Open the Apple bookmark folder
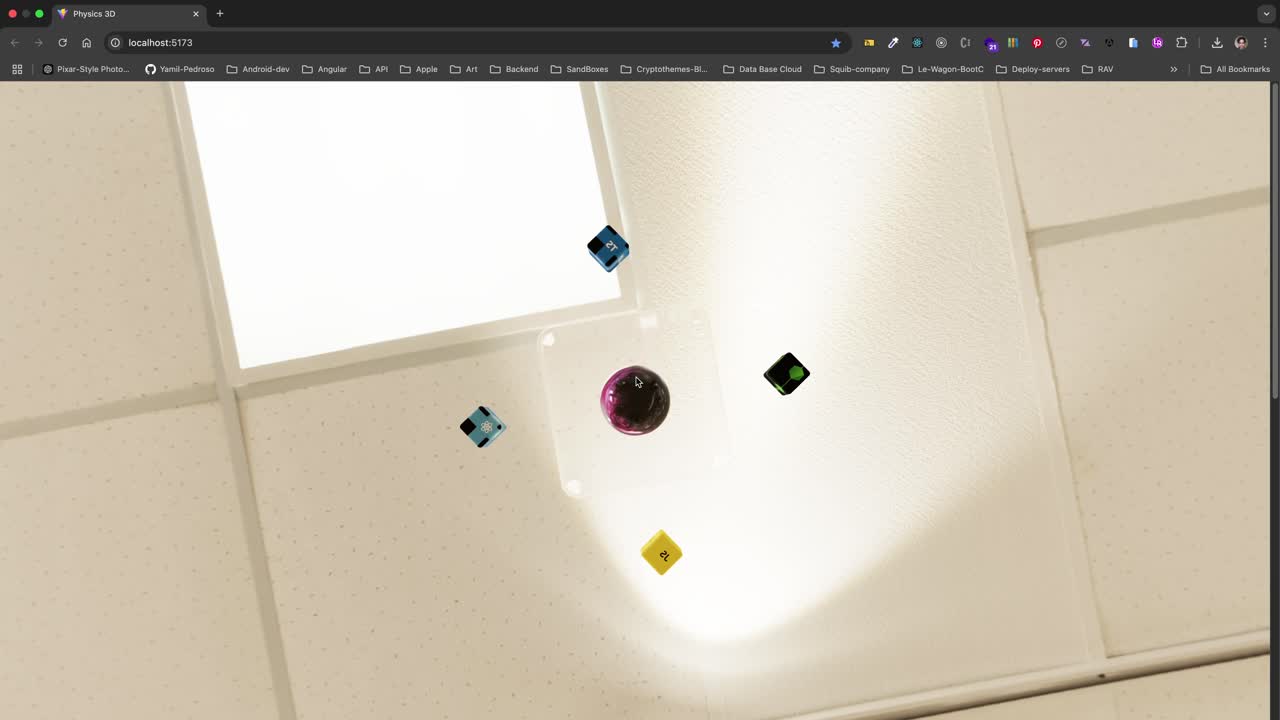 419,69
